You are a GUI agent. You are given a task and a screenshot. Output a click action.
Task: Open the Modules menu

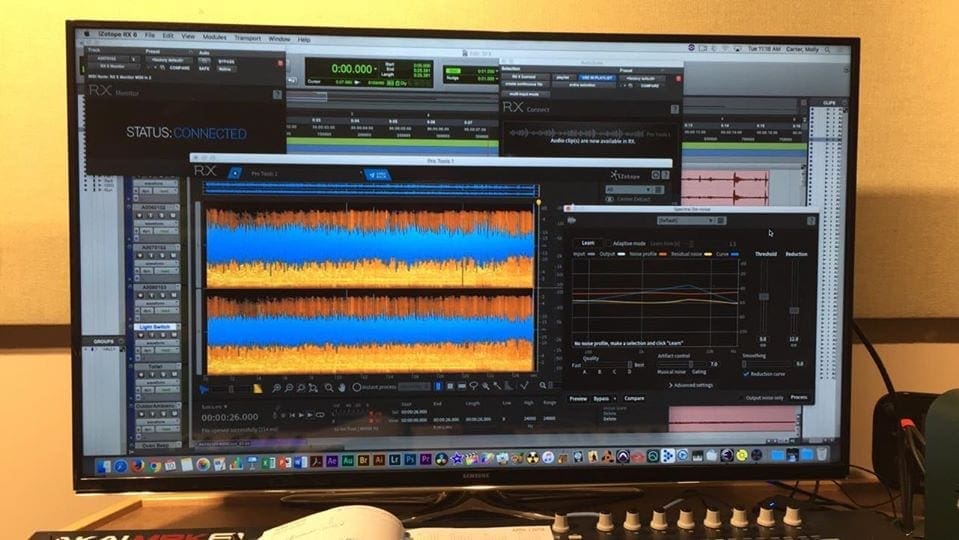tap(215, 37)
